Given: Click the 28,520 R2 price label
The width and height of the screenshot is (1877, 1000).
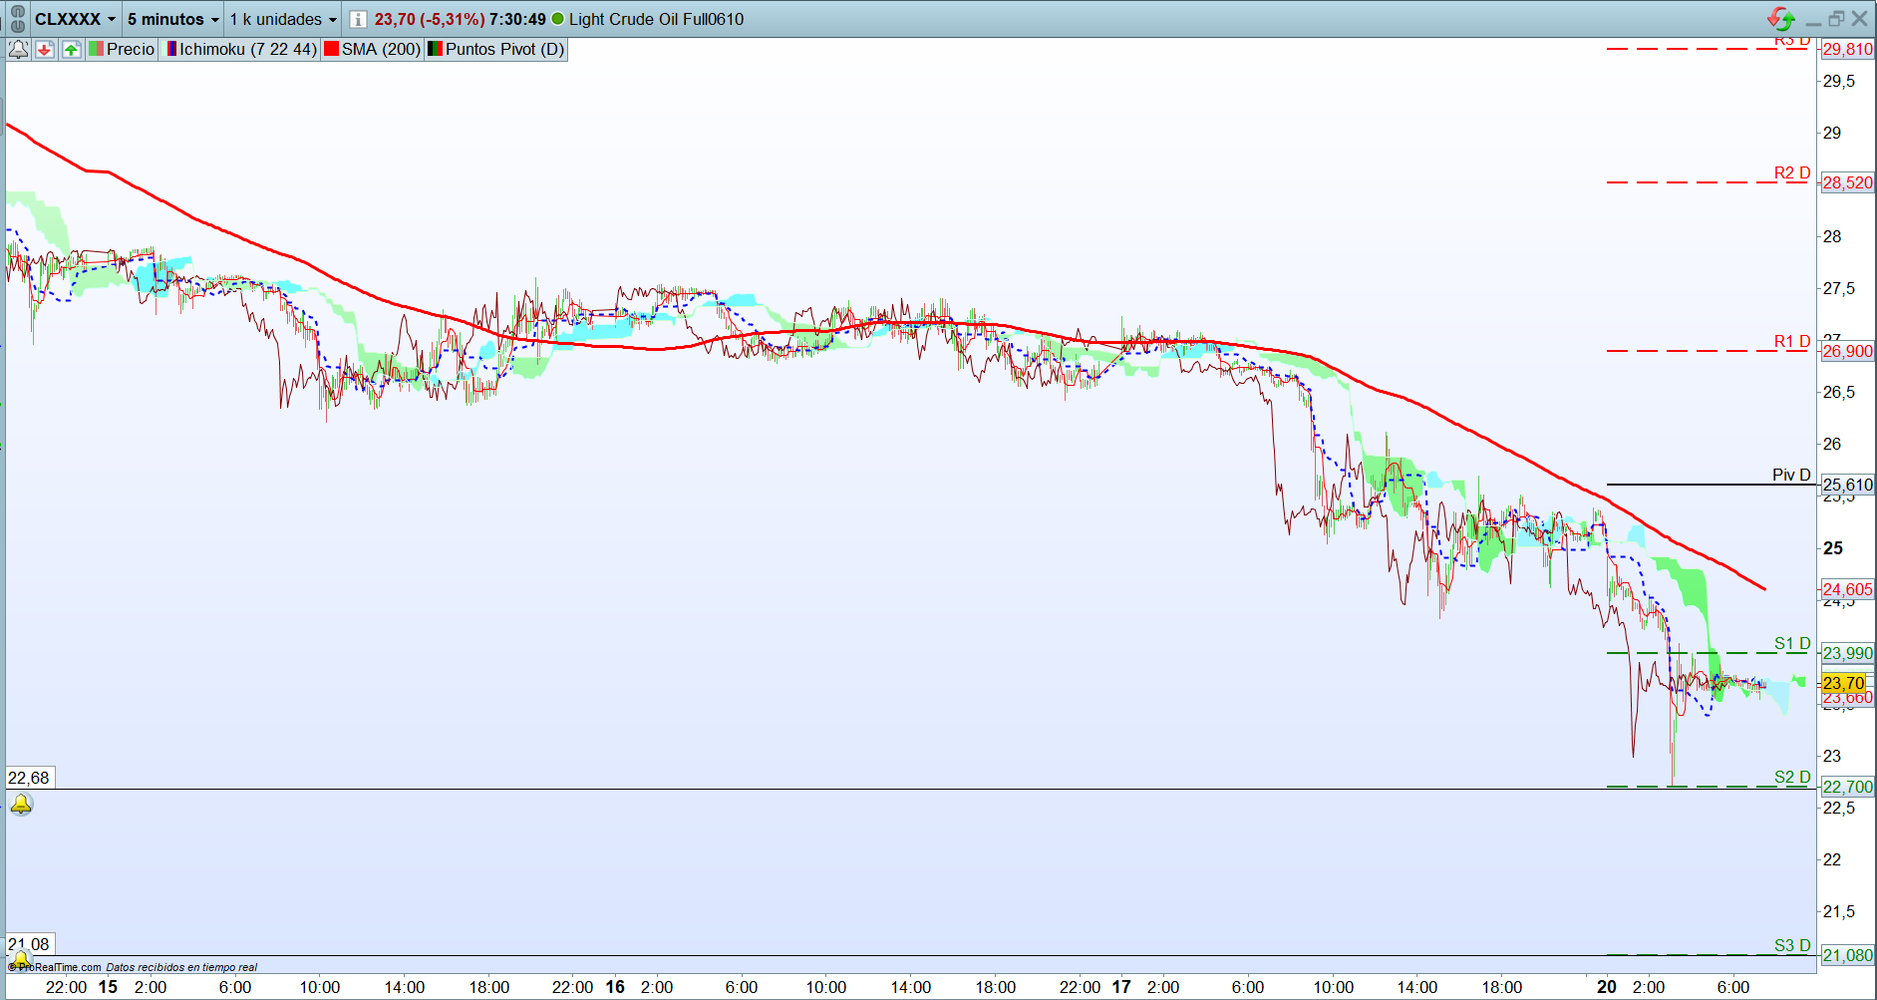Looking at the screenshot, I should click(x=1847, y=182).
